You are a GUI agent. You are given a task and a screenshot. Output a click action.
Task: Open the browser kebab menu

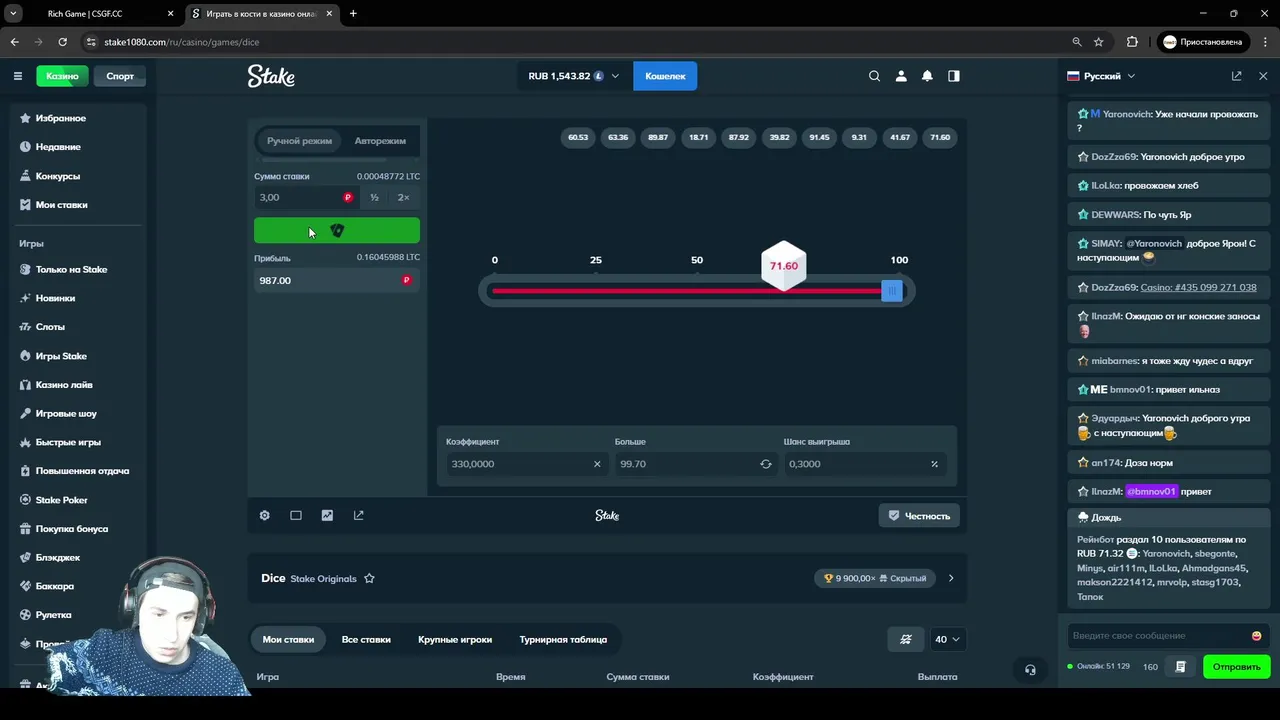point(1264,42)
